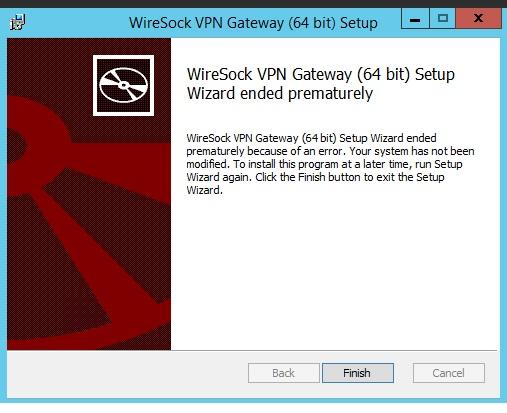Image resolution: width=507 pixels, height=413 pixels.
Task: Click the greyed-out Back button
Action: (x=284, y=373)
